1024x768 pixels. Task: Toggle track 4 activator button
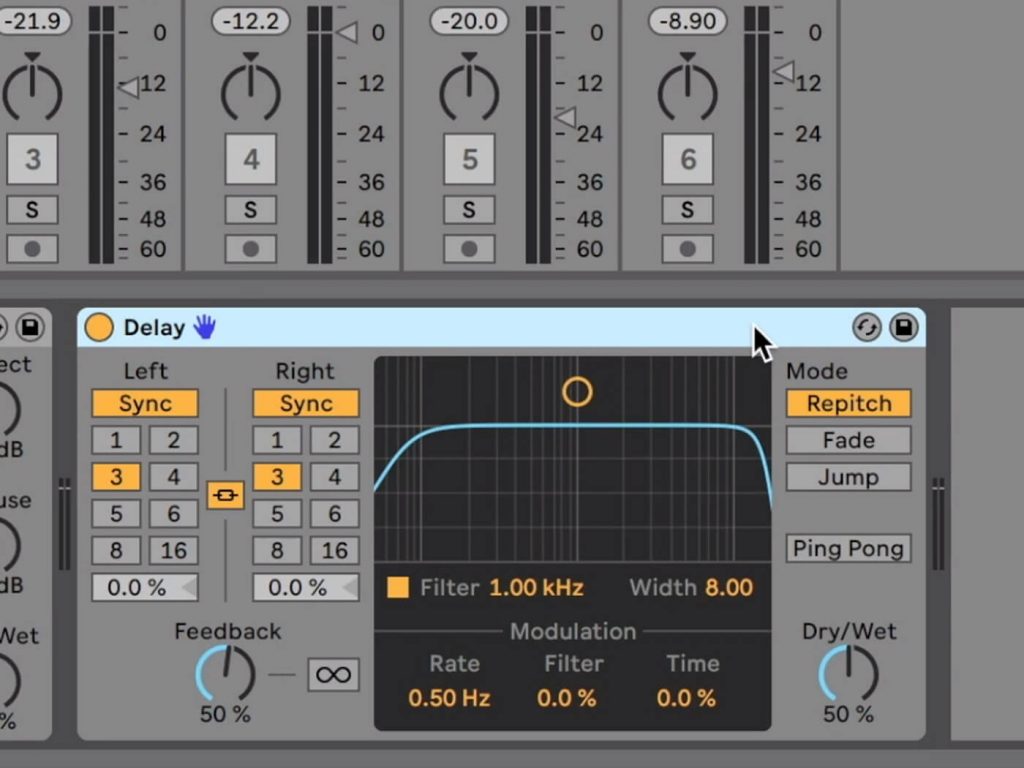(251, 159)
